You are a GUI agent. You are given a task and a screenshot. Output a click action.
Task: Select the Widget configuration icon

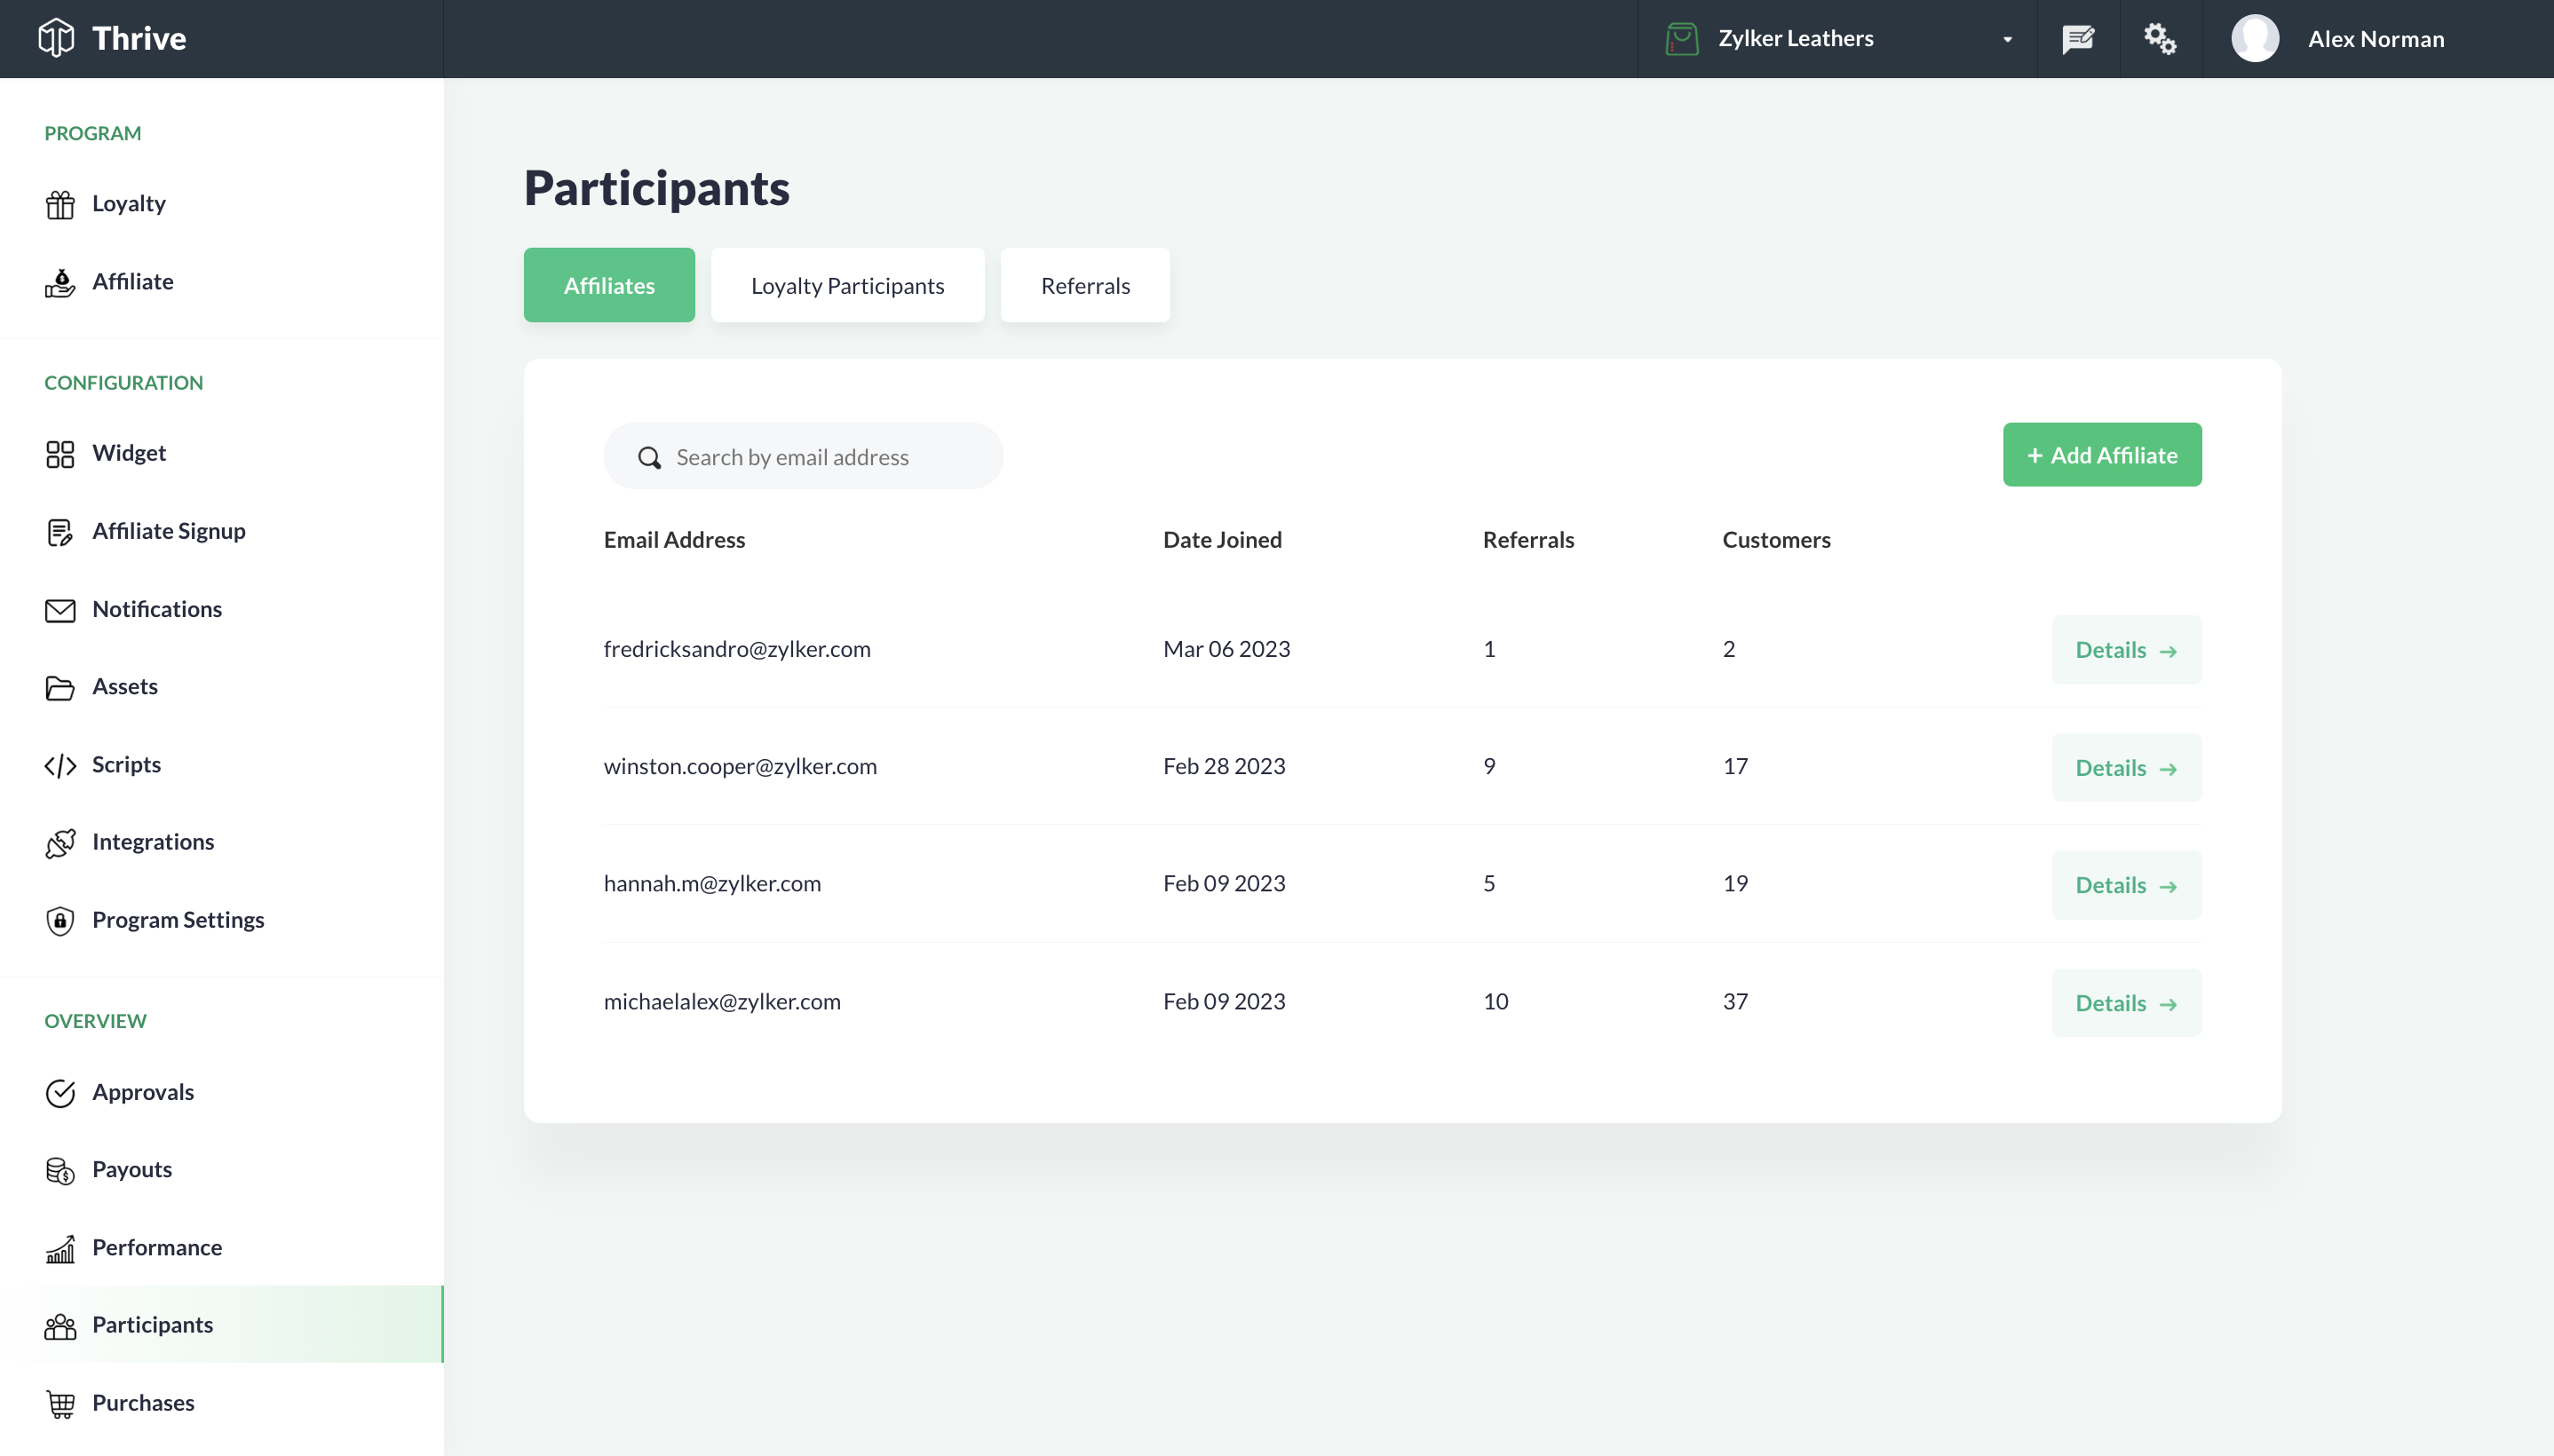[59, 453]
